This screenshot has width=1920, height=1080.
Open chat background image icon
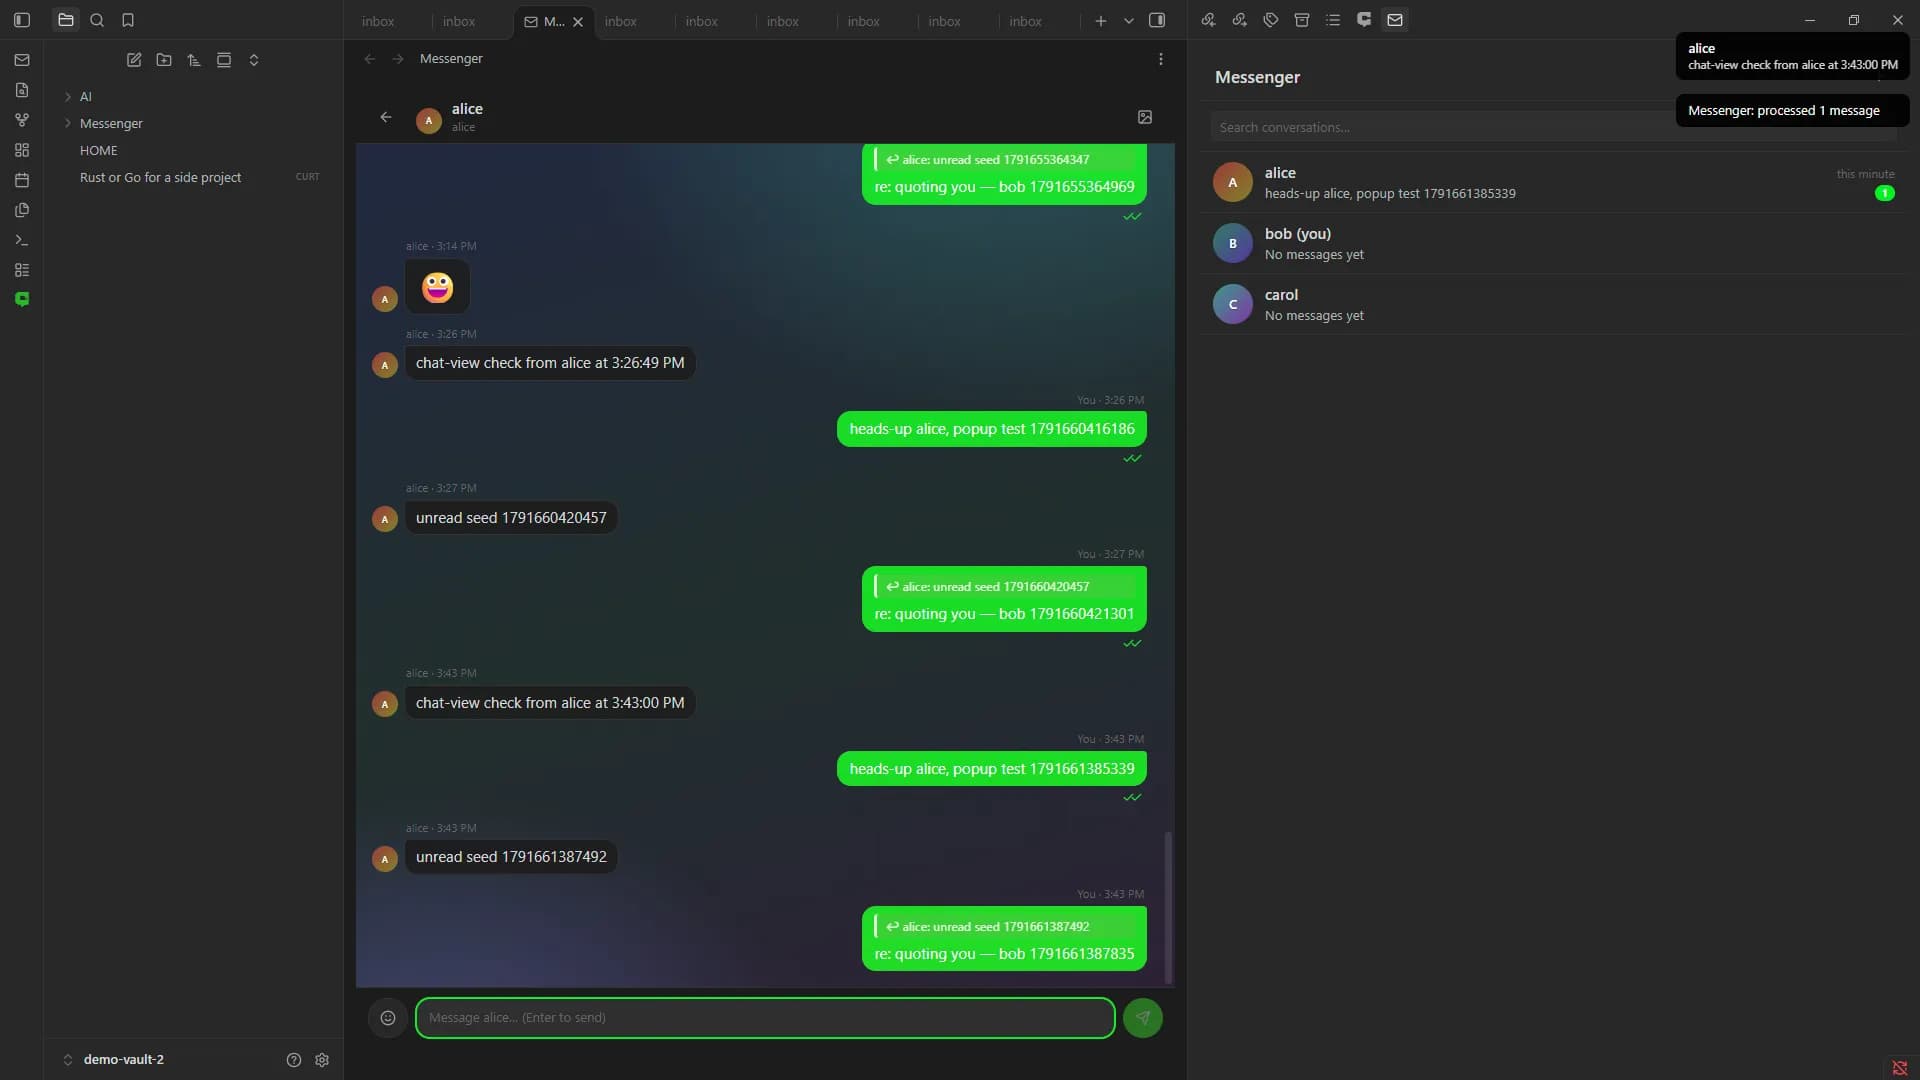1145,117
